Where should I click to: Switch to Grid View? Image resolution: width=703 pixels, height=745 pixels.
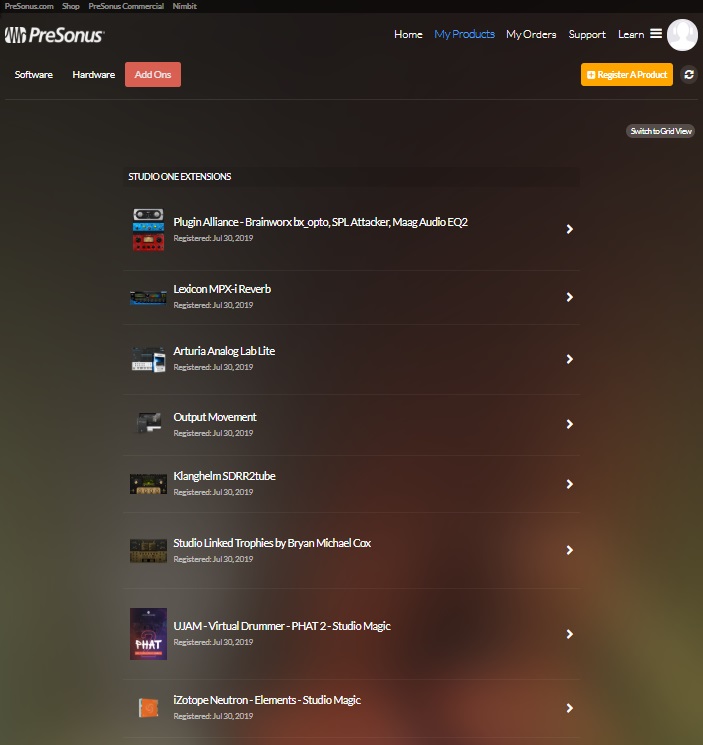tap(660, 131)
